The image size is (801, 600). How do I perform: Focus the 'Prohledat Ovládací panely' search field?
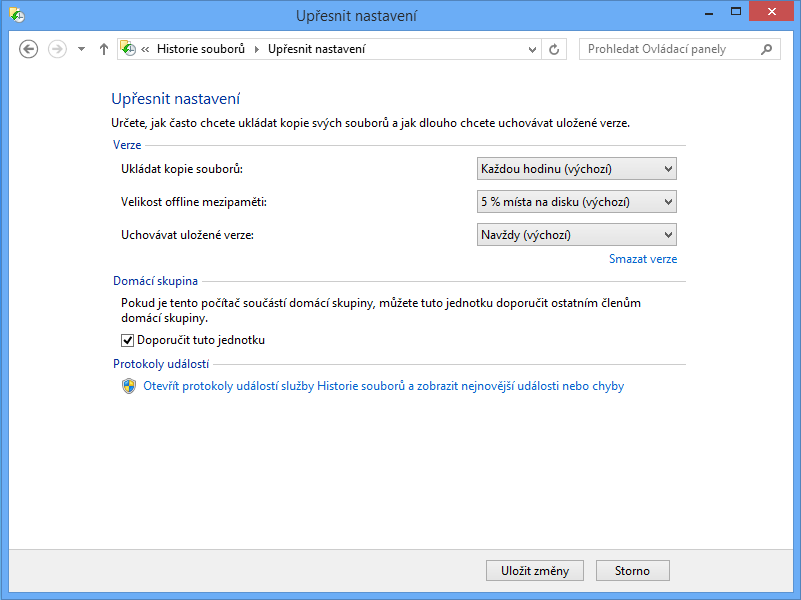(668, 49)
